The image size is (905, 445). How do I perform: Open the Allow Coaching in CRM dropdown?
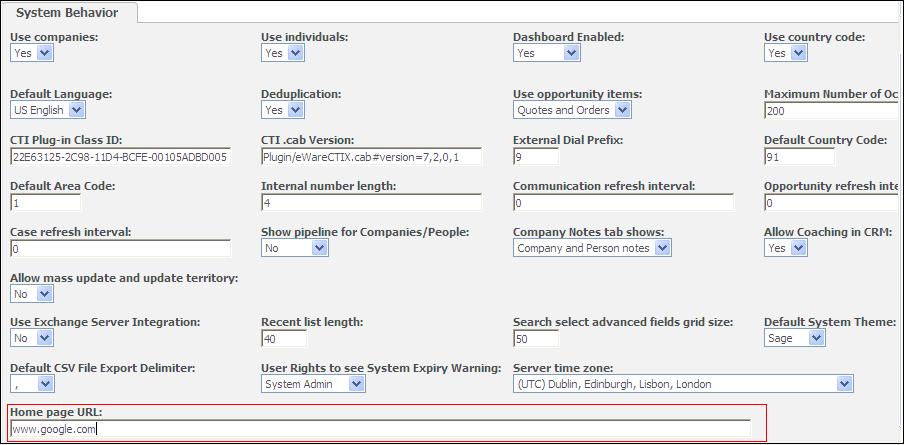[786, 248]
